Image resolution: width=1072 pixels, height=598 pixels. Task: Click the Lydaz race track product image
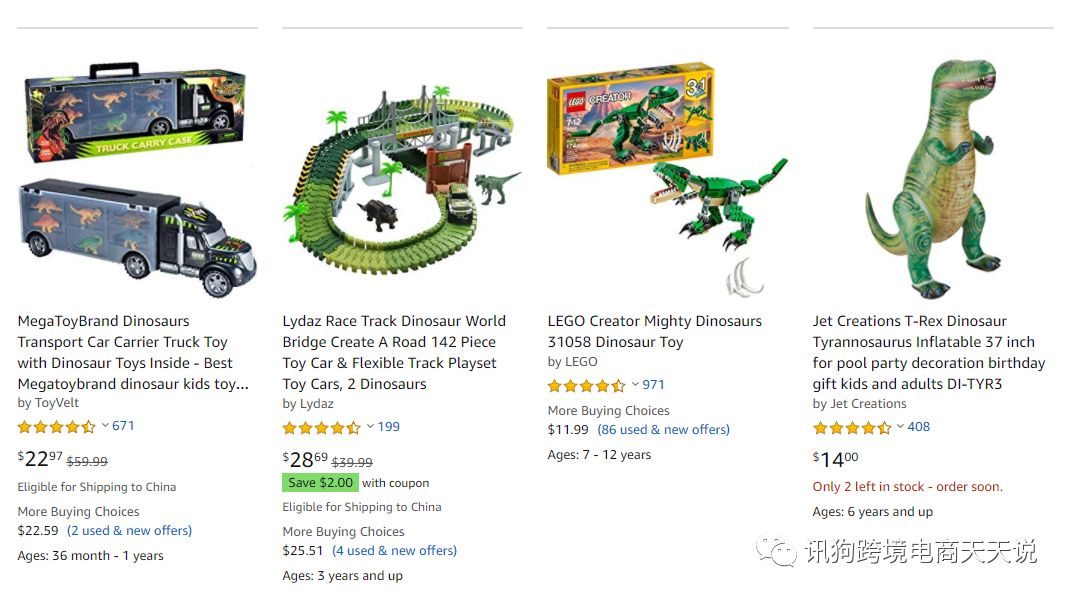[401, 180]
